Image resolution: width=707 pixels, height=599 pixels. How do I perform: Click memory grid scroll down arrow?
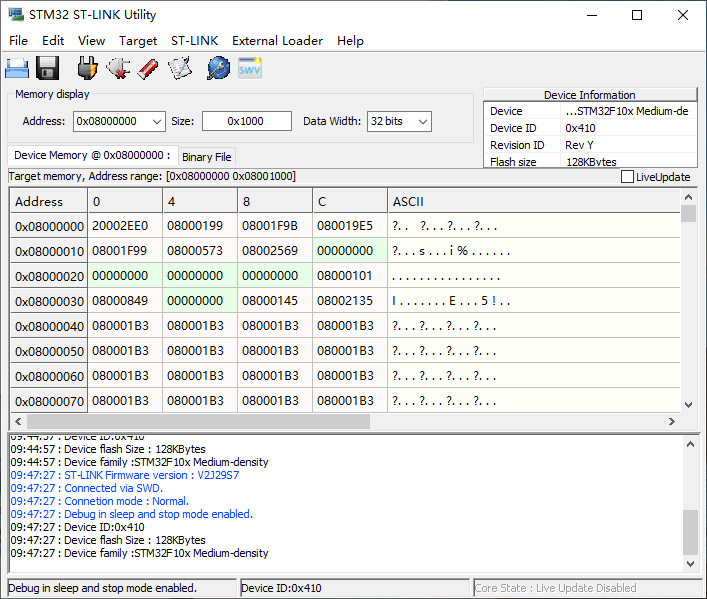click(x=688, y=405)
